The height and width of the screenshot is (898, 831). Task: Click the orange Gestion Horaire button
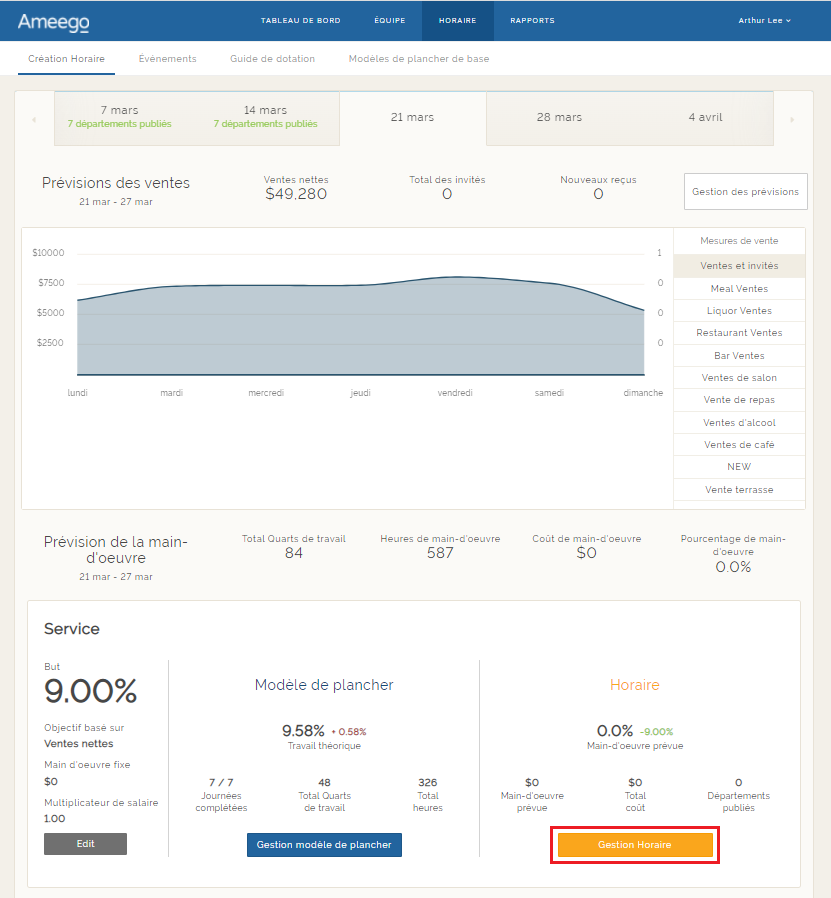[x=635, y=845]
